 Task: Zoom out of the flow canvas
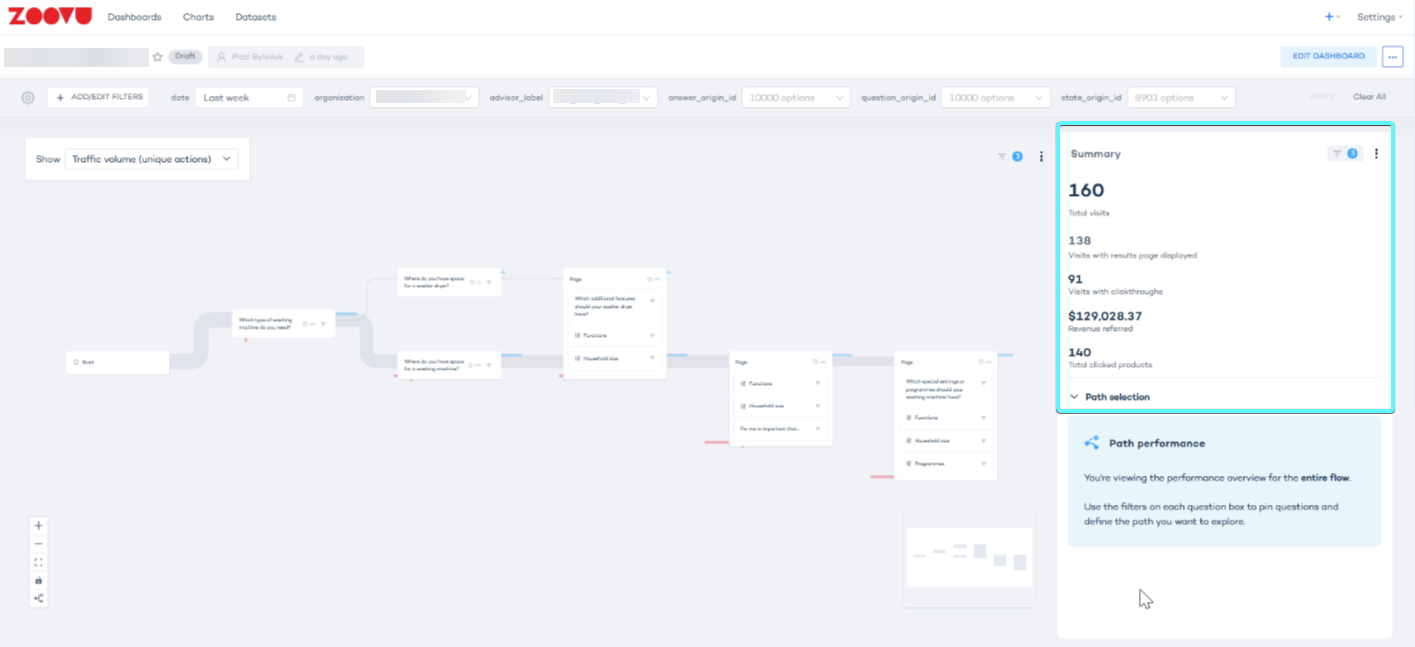(x=38, y=543)
